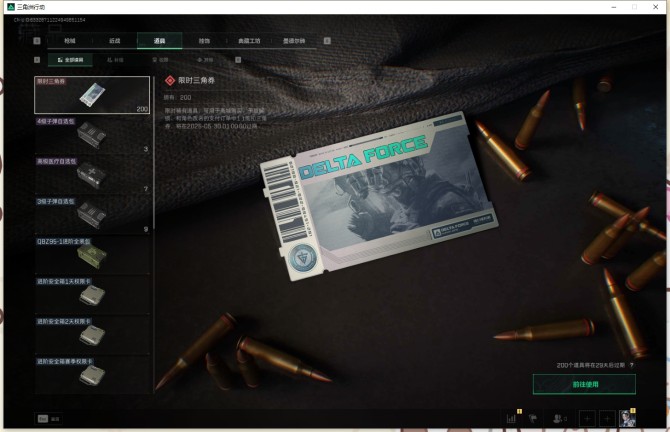The height and width of the screenshot is (432, 670).
Task: Open the 枪械 (firearms) tab
Action: tap(70, 41)
